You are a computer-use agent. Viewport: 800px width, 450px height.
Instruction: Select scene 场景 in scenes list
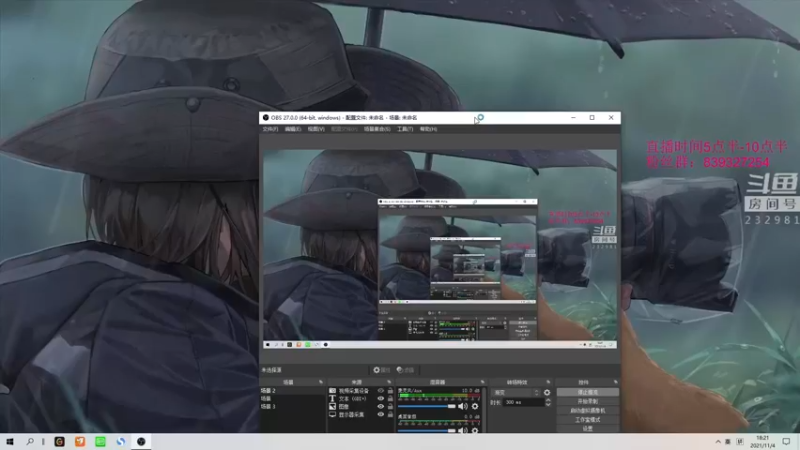(x=292, y=398)
